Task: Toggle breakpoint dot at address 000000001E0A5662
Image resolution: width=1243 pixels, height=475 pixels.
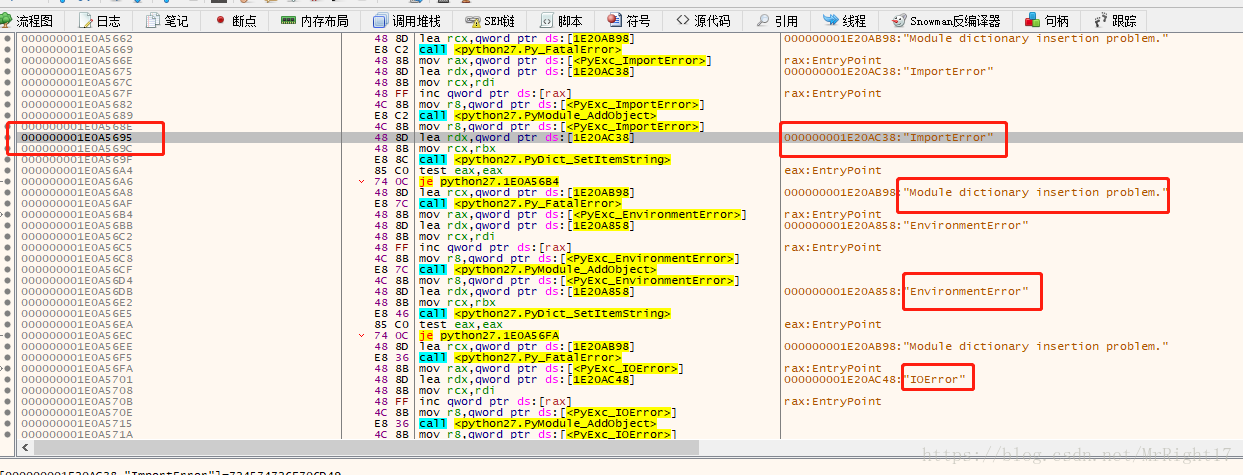Action: [x=8, y=38]
